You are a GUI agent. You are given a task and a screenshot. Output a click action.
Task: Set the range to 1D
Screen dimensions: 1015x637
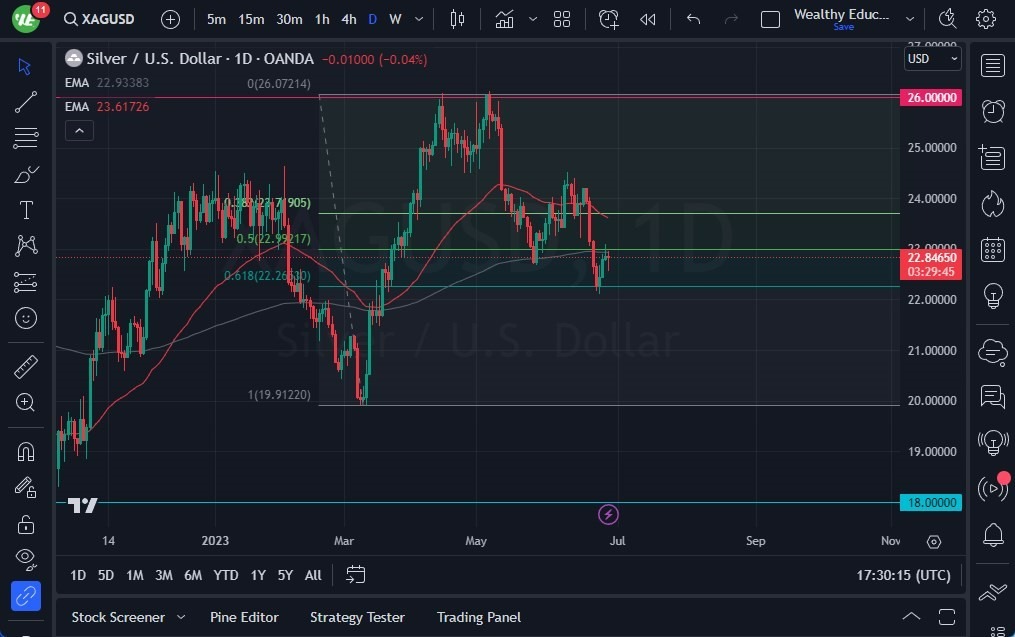(x=78, y=575)
